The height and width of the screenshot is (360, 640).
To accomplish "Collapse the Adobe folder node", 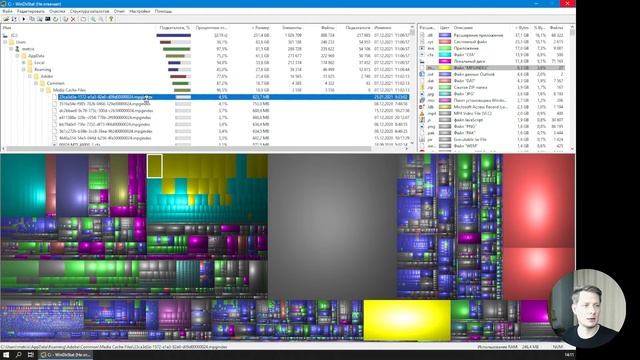I will 30,76.
